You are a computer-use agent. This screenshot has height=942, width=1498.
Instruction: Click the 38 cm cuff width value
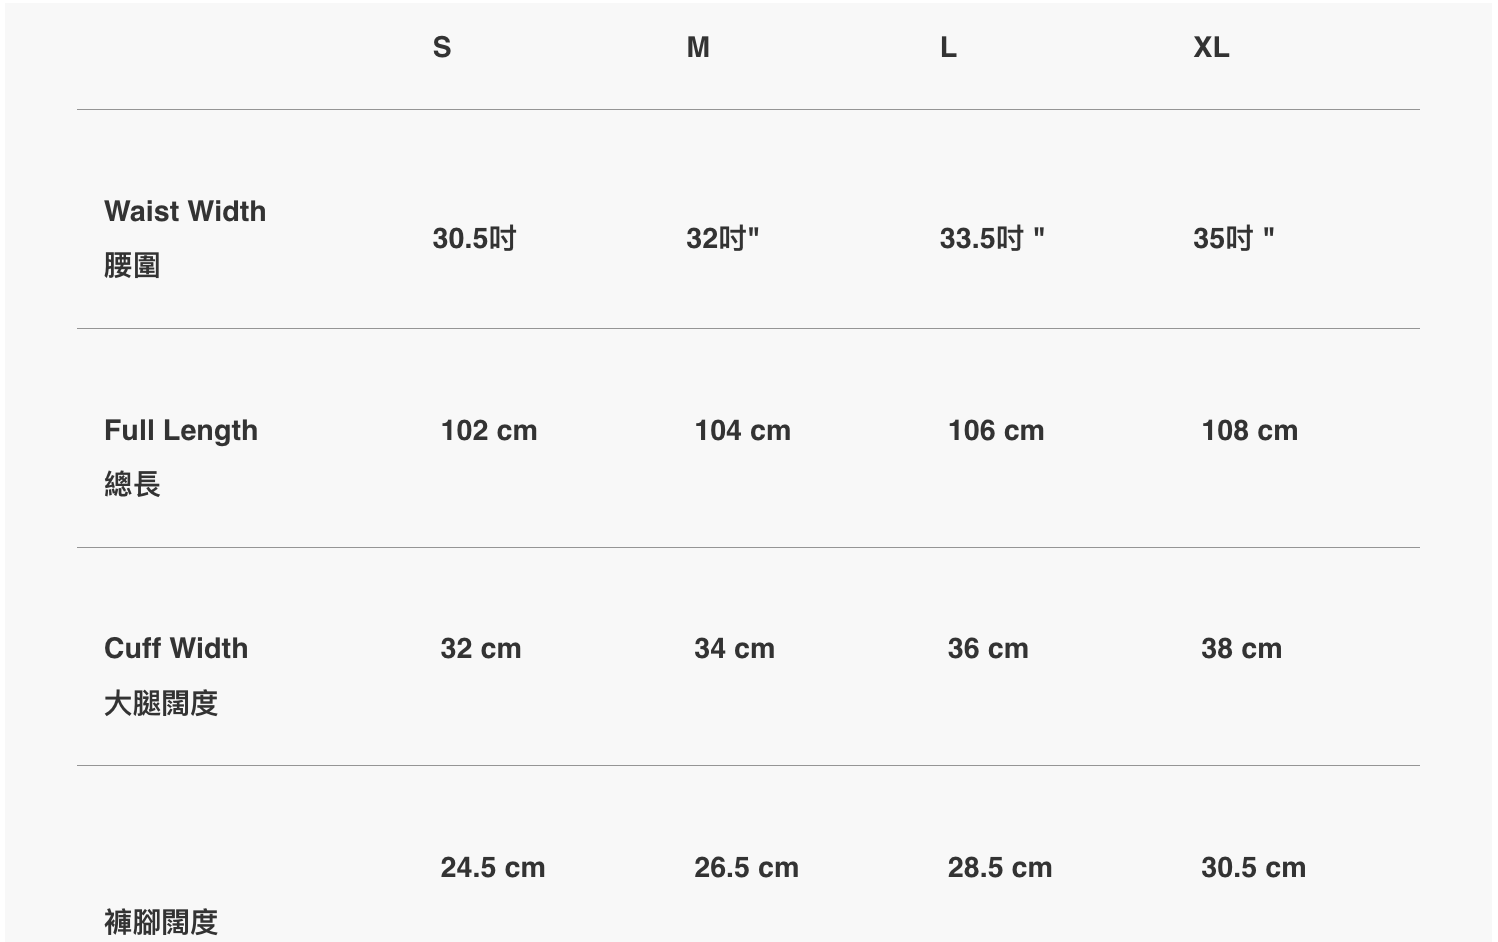pos(1241,648)
